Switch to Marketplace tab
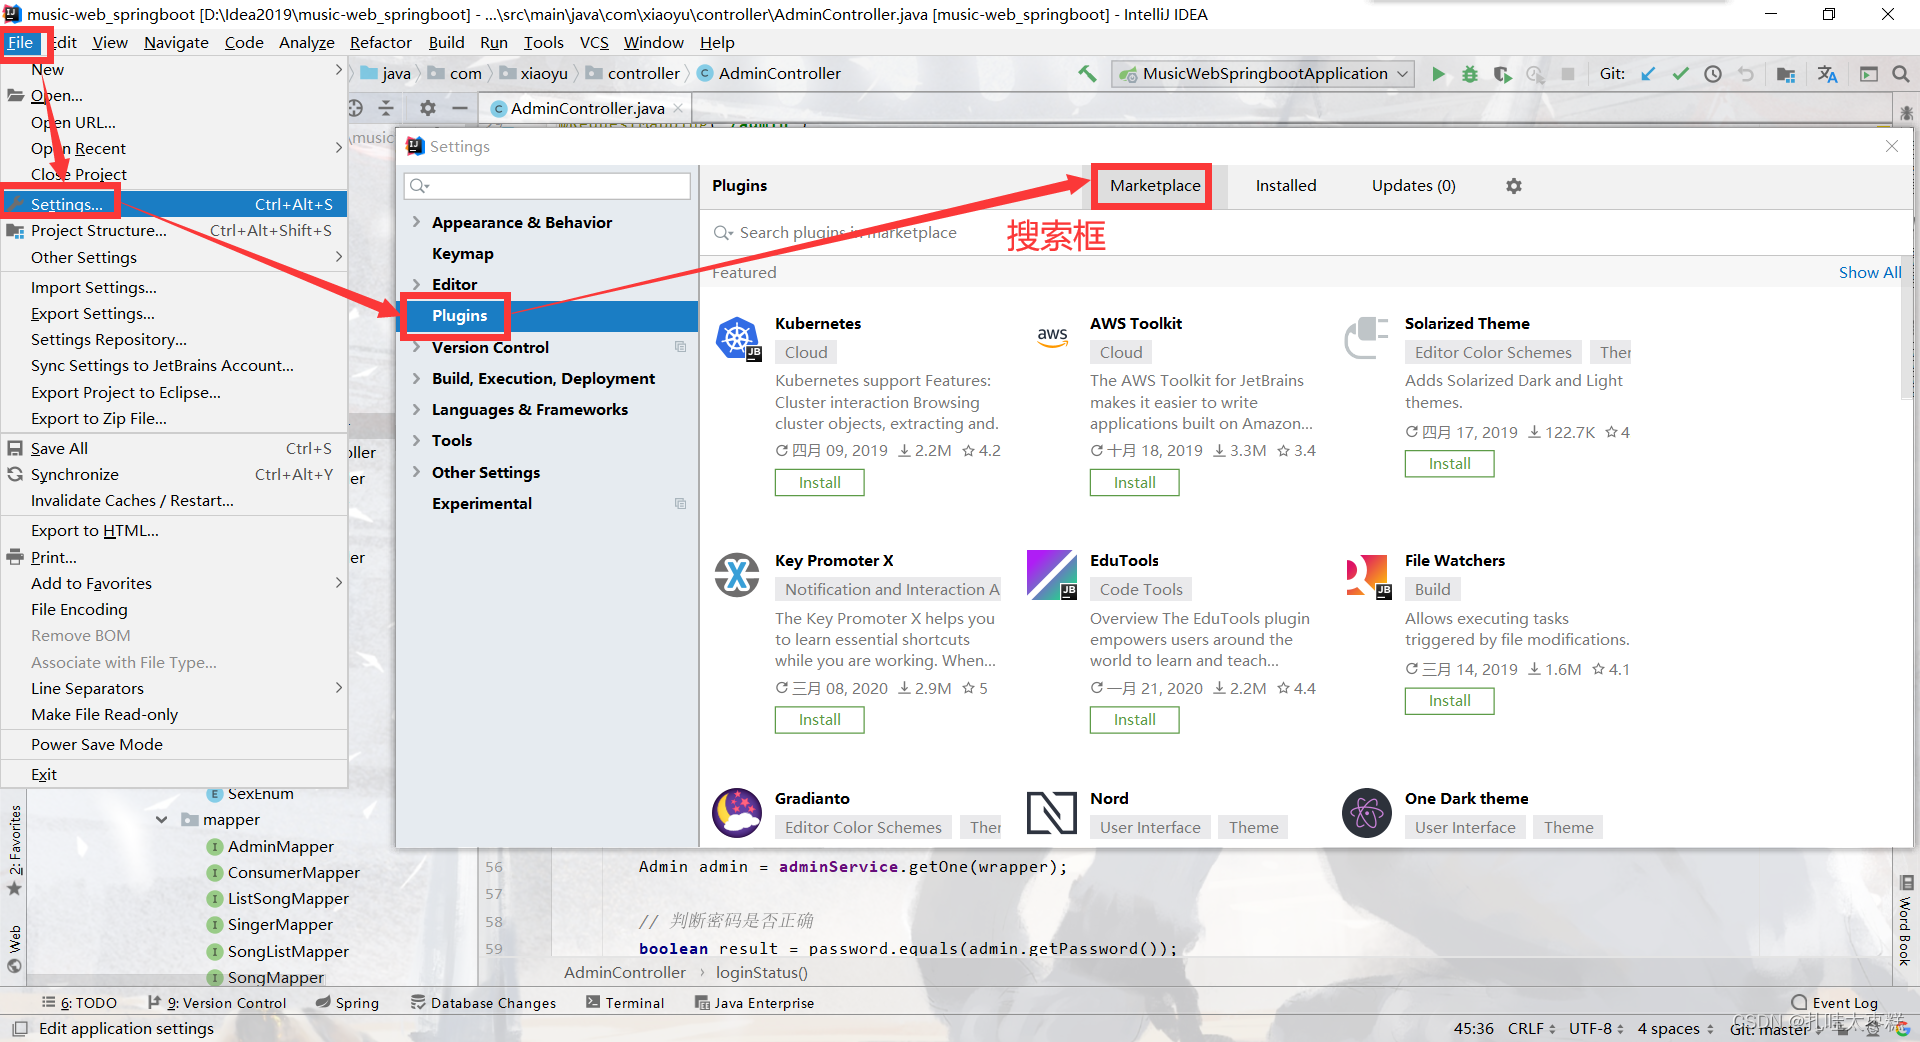The width and height of the screenshot is (1920, 1042). tap(1154, 186)
